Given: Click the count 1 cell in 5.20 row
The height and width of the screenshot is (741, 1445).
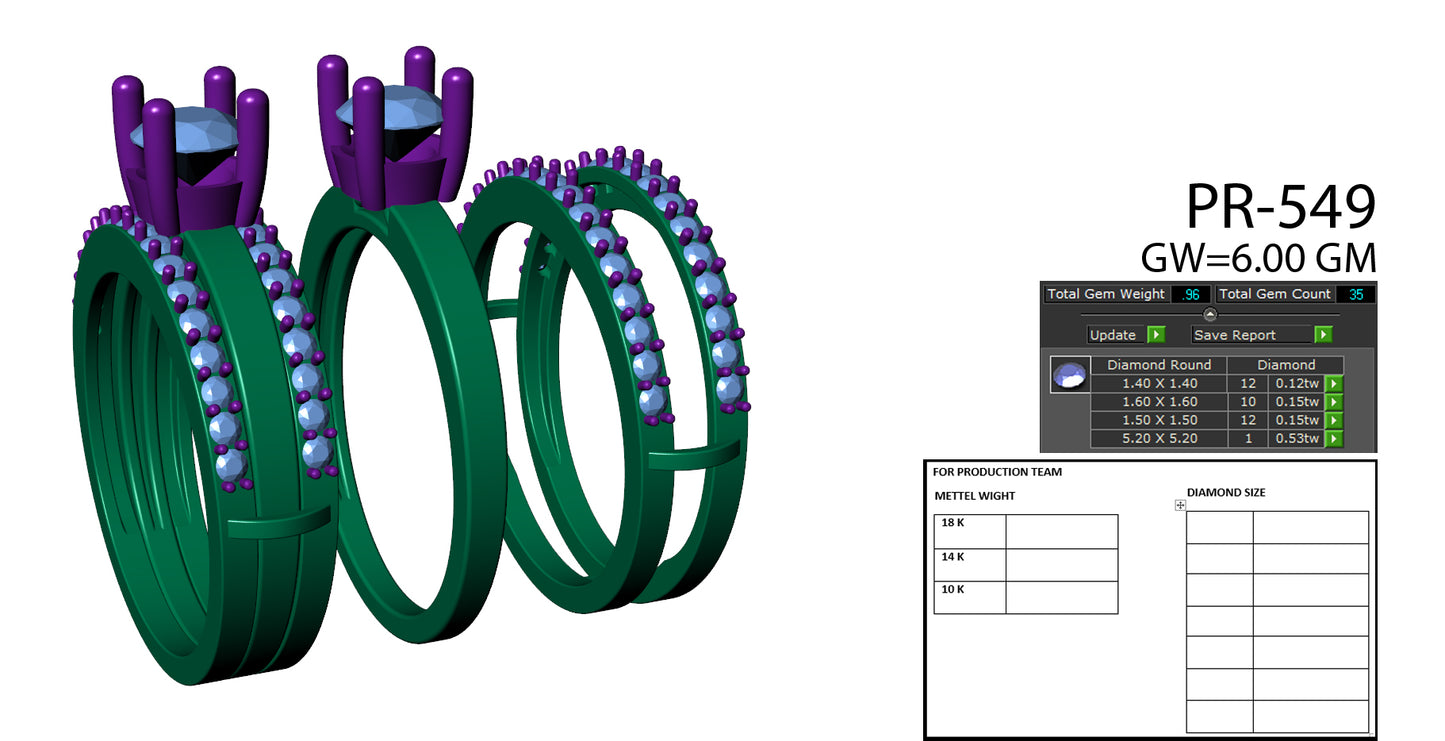Looking at the screenshot, I should (x=1248, y=438).
